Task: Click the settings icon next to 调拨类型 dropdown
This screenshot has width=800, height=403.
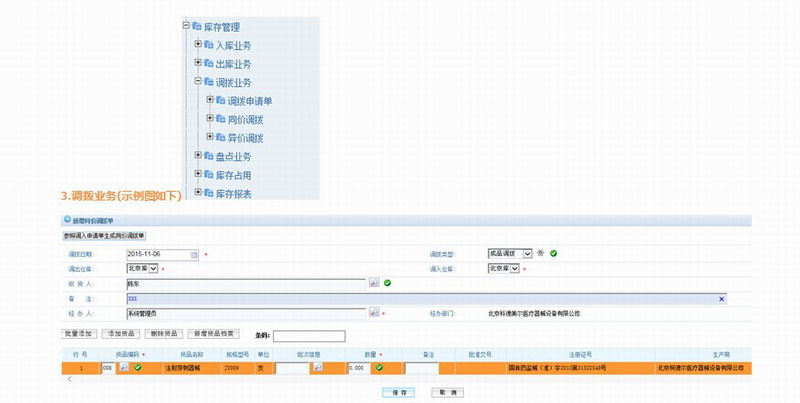Action: point(540,254)
